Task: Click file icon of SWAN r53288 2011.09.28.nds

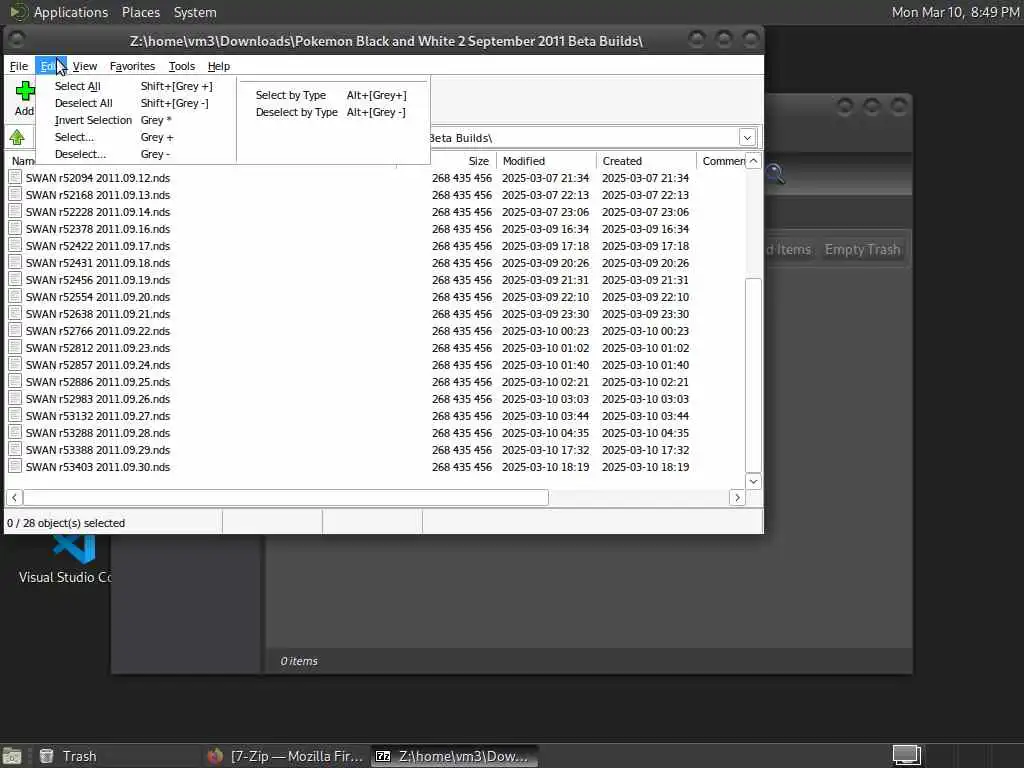Action: [15, 432]
